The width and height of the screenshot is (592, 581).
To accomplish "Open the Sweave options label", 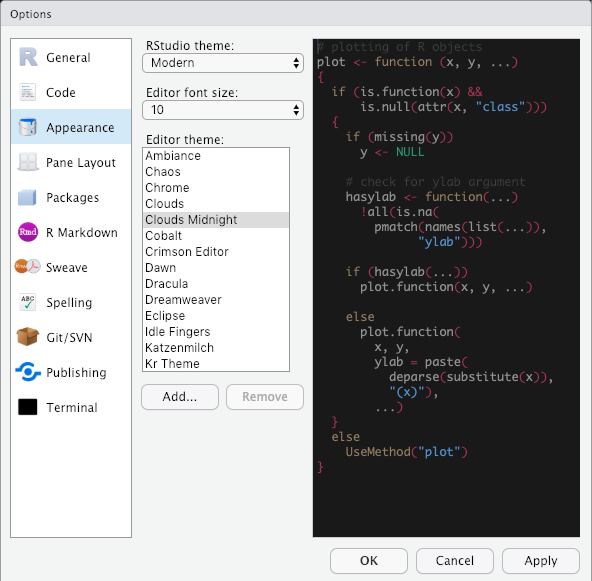I will 67,267.
